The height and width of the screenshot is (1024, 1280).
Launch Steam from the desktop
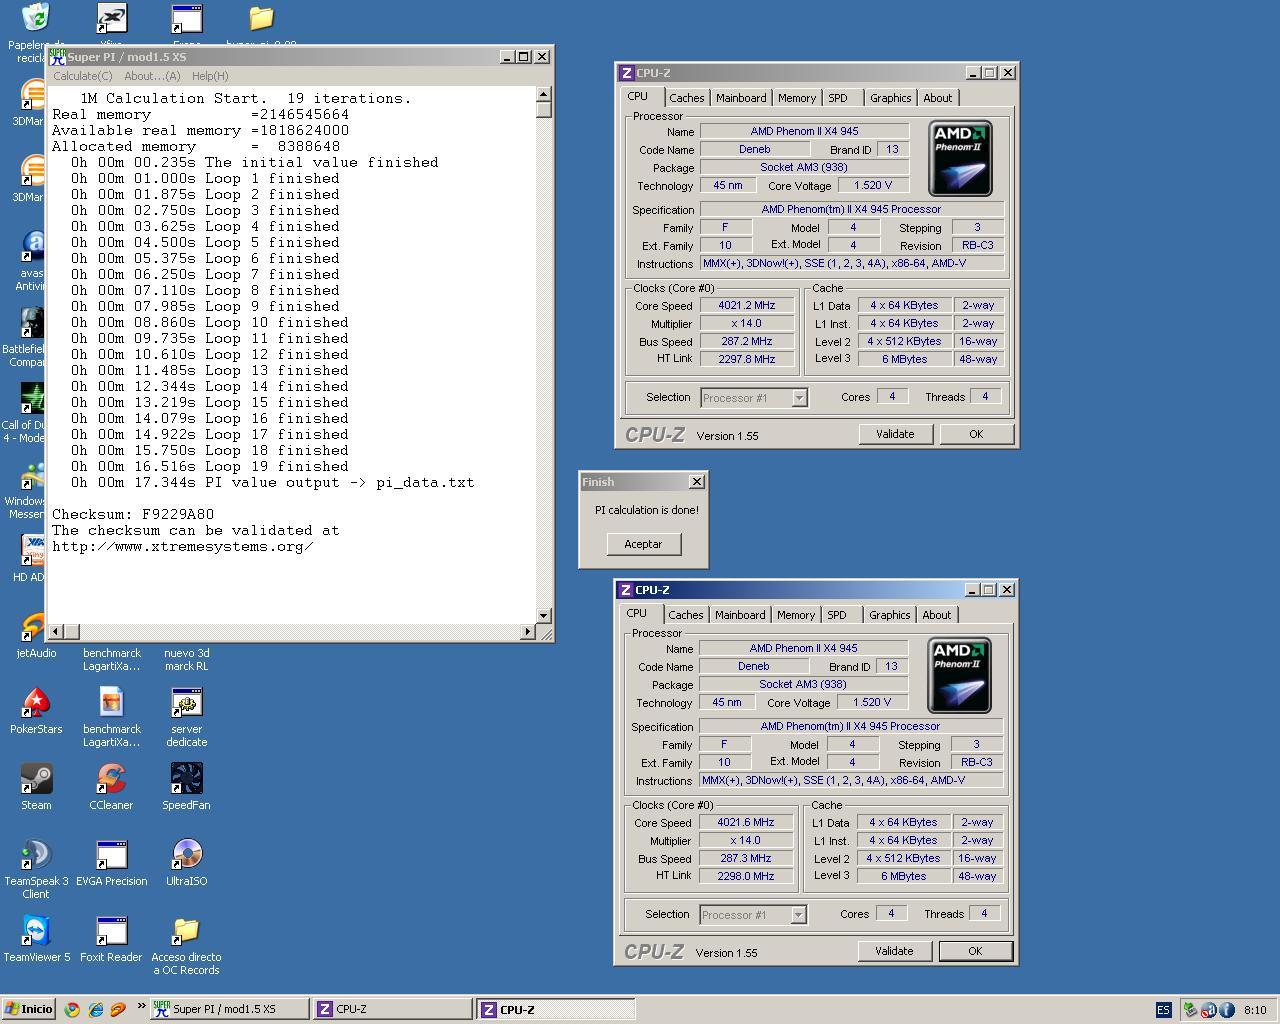coord(36,779)
